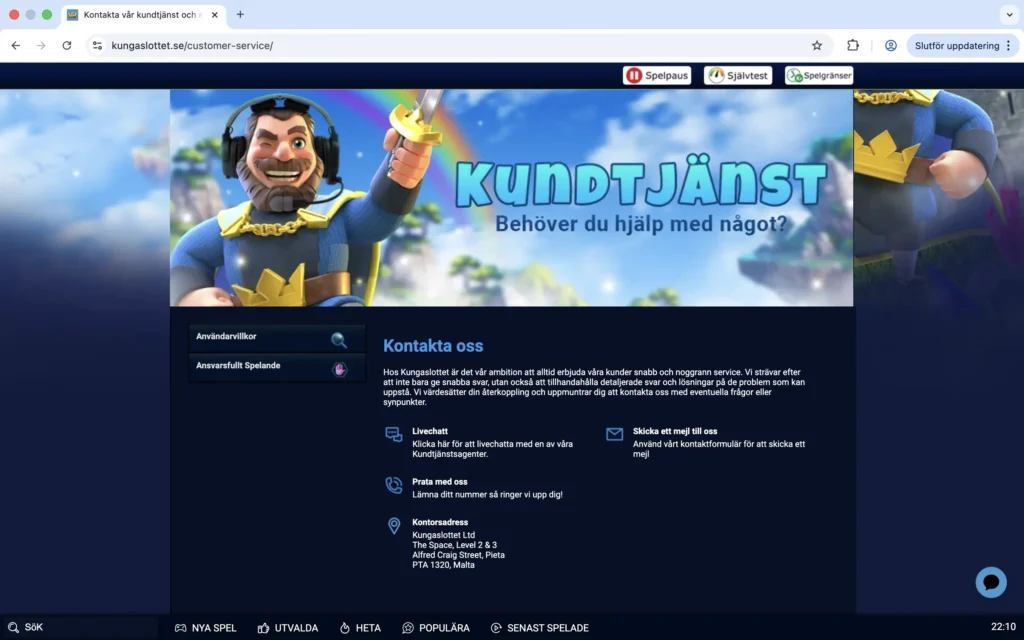1024x640 pixels.
Task: Open SENAST SPELADE games list
Action: (x=540, y=628)
